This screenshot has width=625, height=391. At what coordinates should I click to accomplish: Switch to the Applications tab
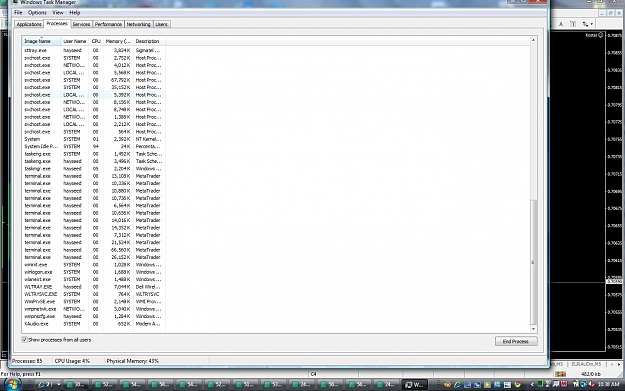point(29,24)
